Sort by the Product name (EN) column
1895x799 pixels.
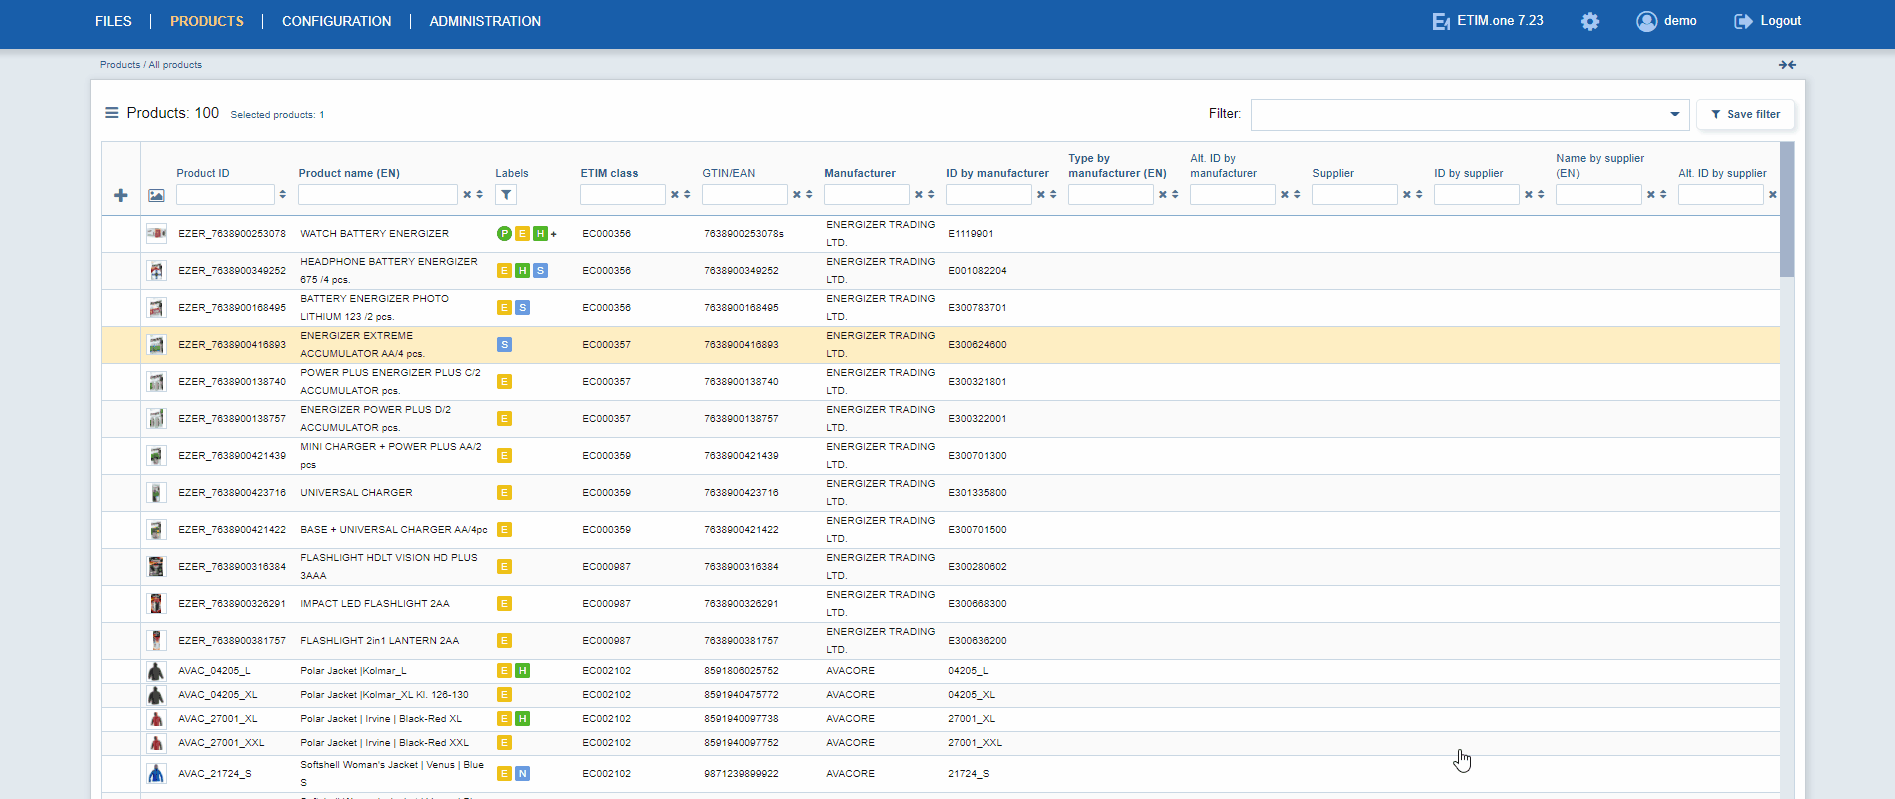tap(480, 195)
